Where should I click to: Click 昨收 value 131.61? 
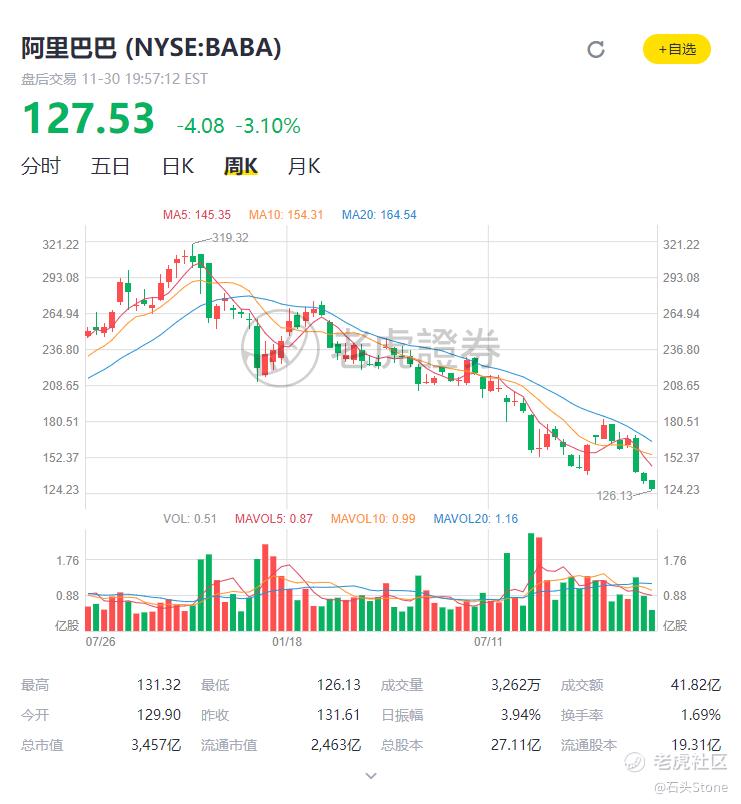pyautogui.click(x=338, y=715)
